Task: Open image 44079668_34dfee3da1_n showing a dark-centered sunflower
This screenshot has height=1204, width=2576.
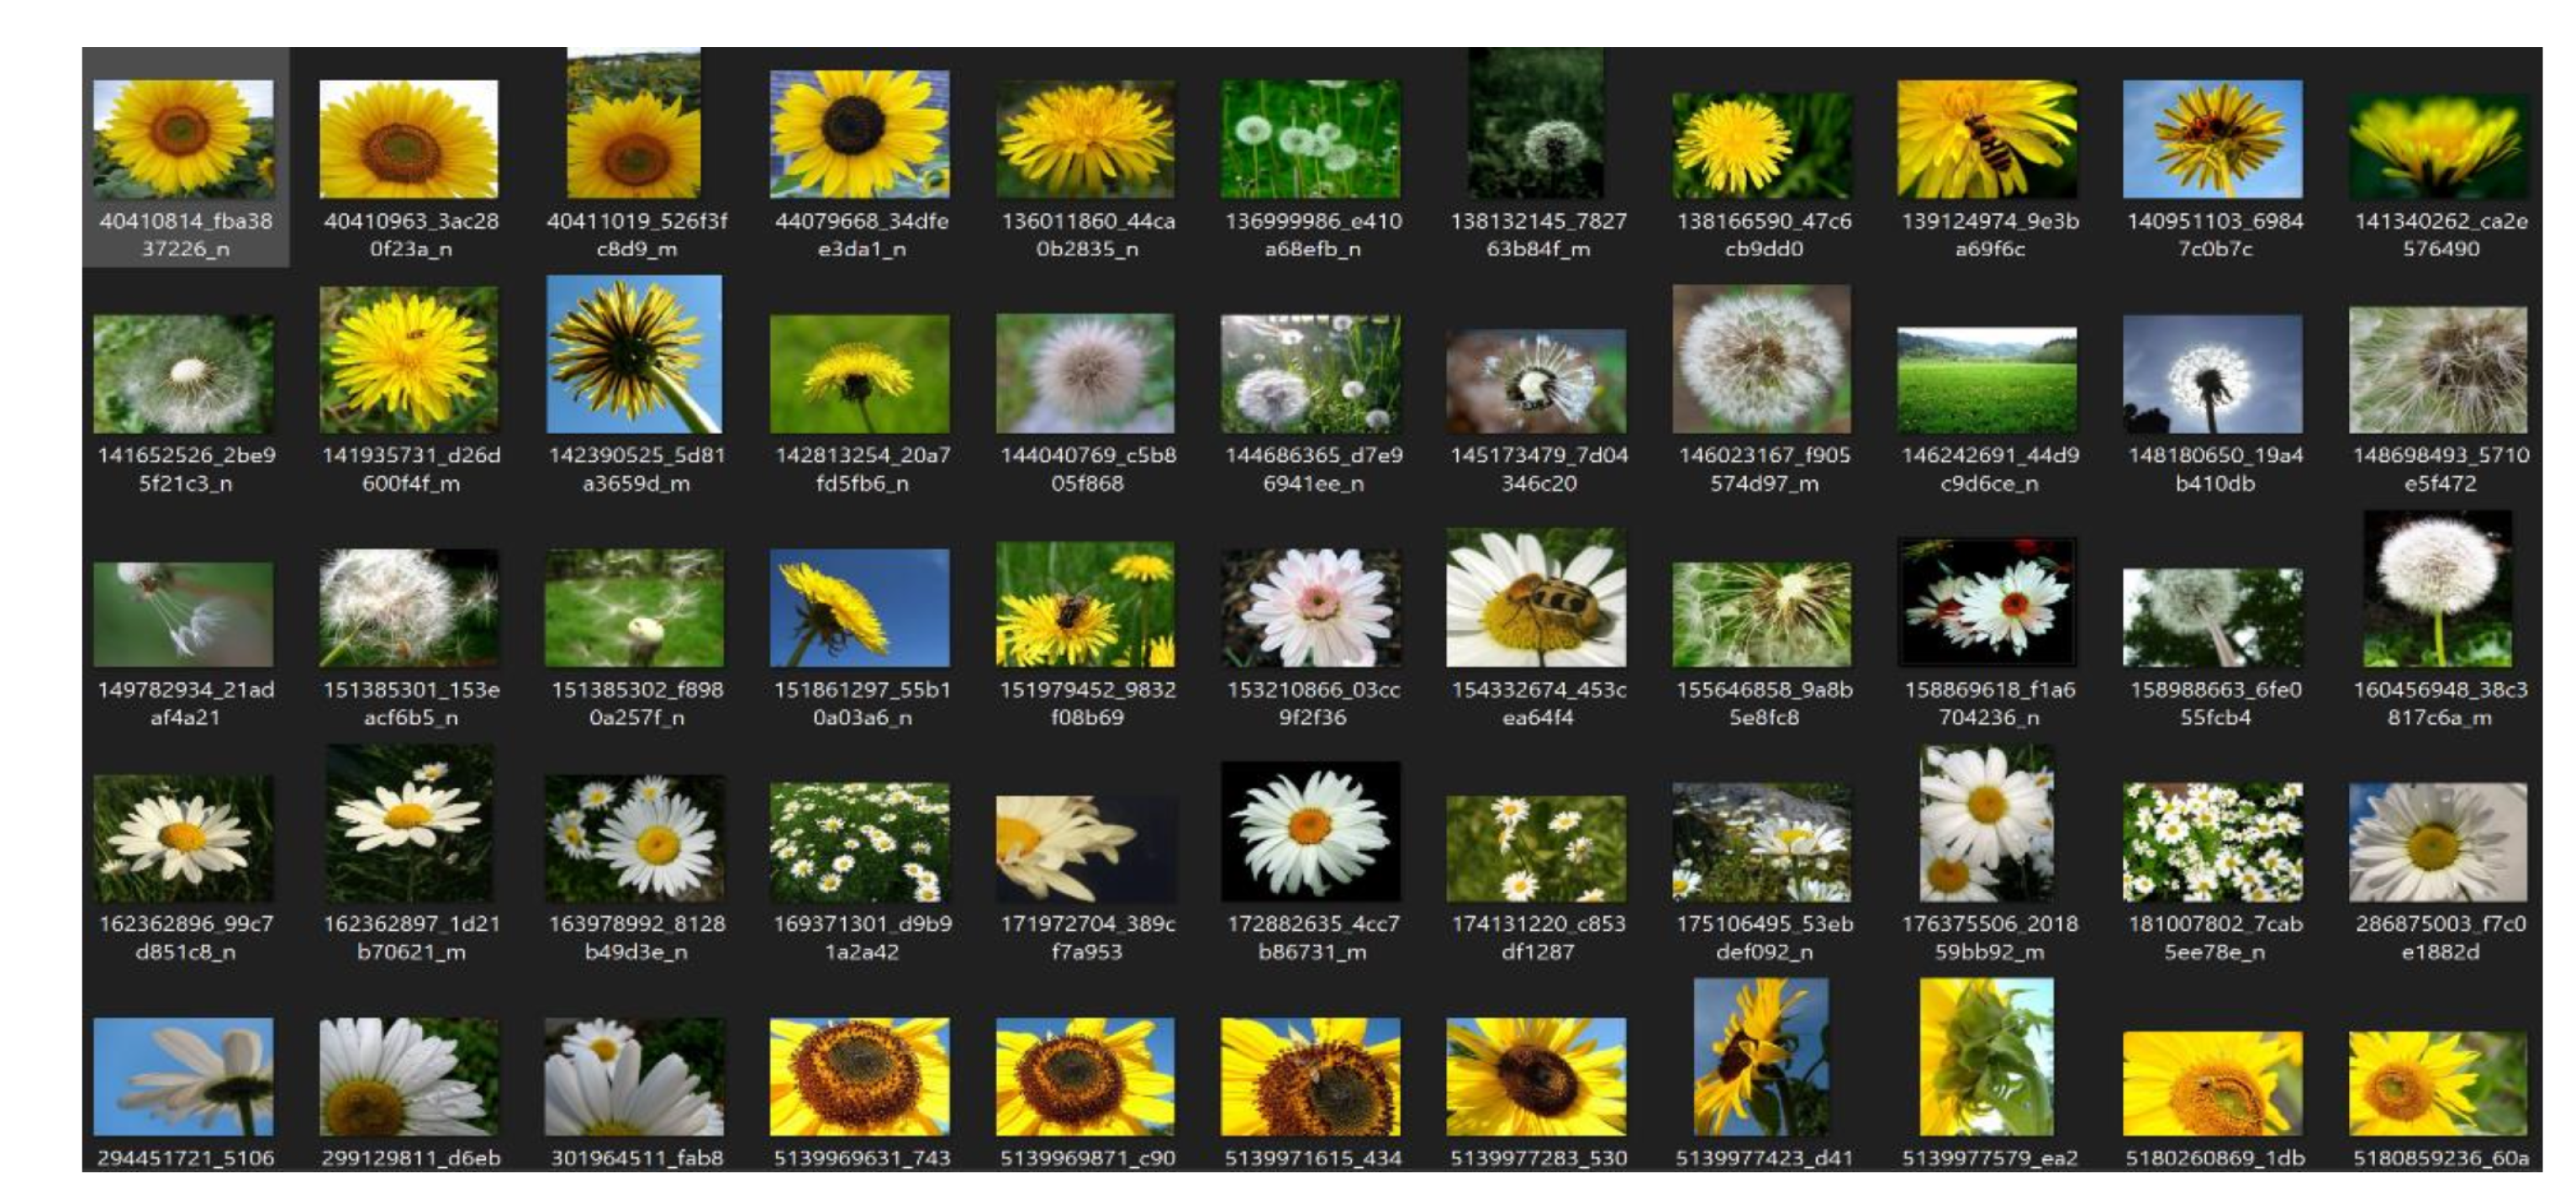Action: pos(860,140)
